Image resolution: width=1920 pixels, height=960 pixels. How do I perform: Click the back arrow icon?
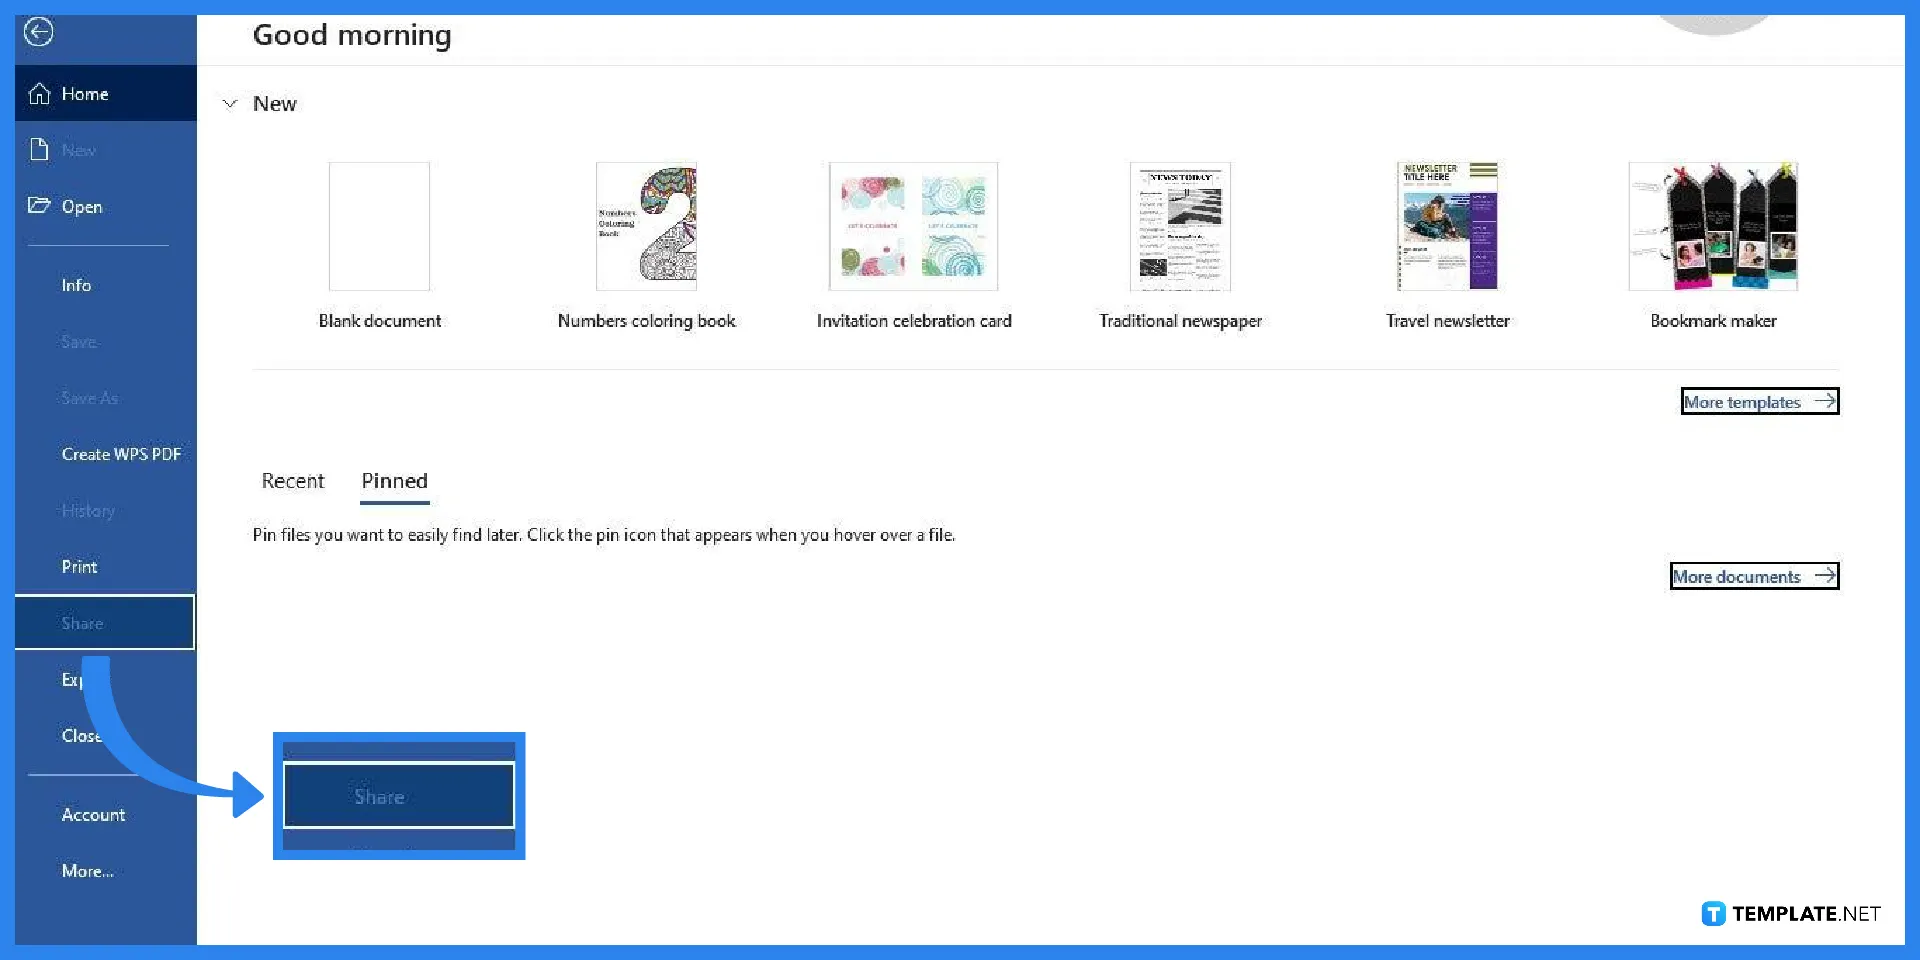point(38,32)
